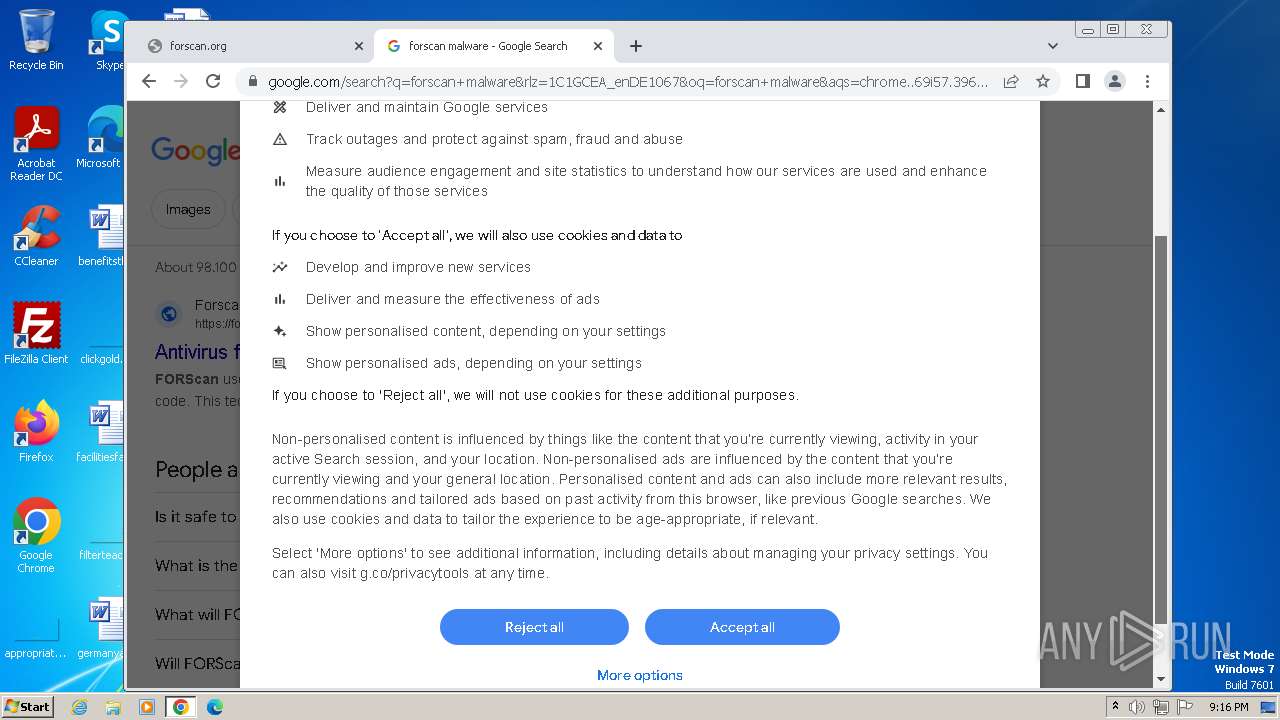Open the Windows Start menu
The image size is (1280, 720).
coord(27,707)
